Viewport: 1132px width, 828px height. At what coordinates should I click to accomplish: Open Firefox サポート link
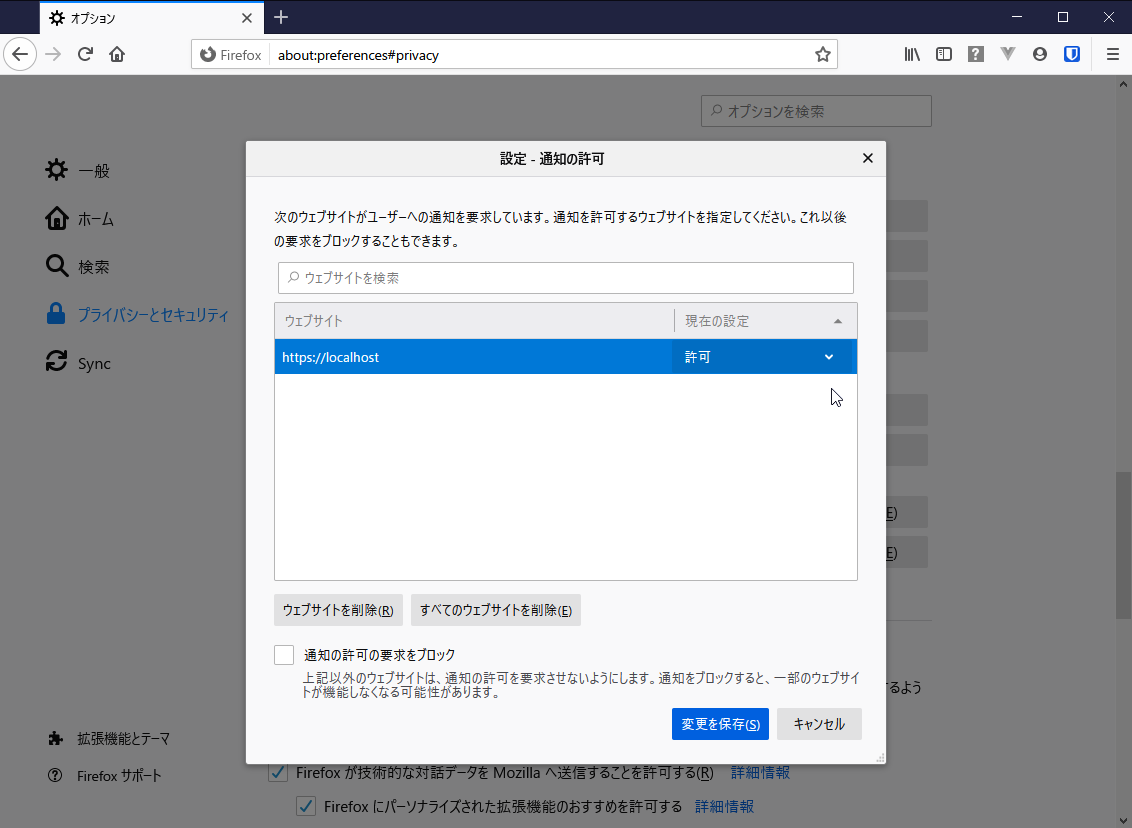pos(105,776)
